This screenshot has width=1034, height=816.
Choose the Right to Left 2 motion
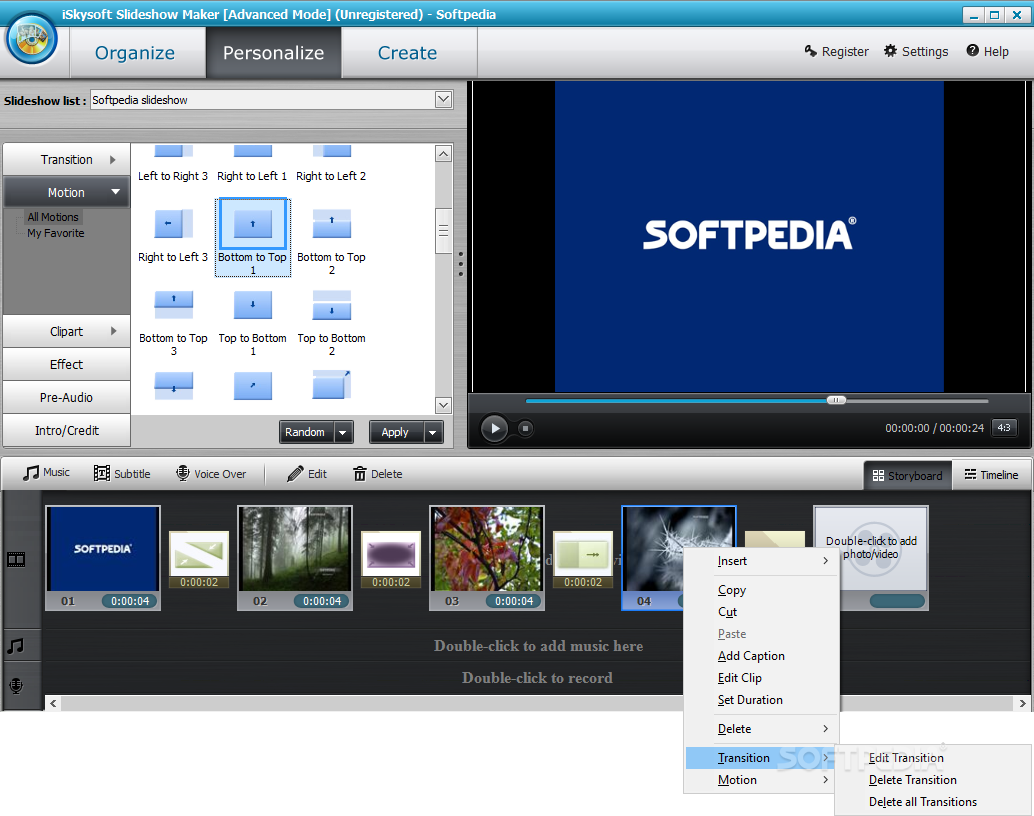331,162
